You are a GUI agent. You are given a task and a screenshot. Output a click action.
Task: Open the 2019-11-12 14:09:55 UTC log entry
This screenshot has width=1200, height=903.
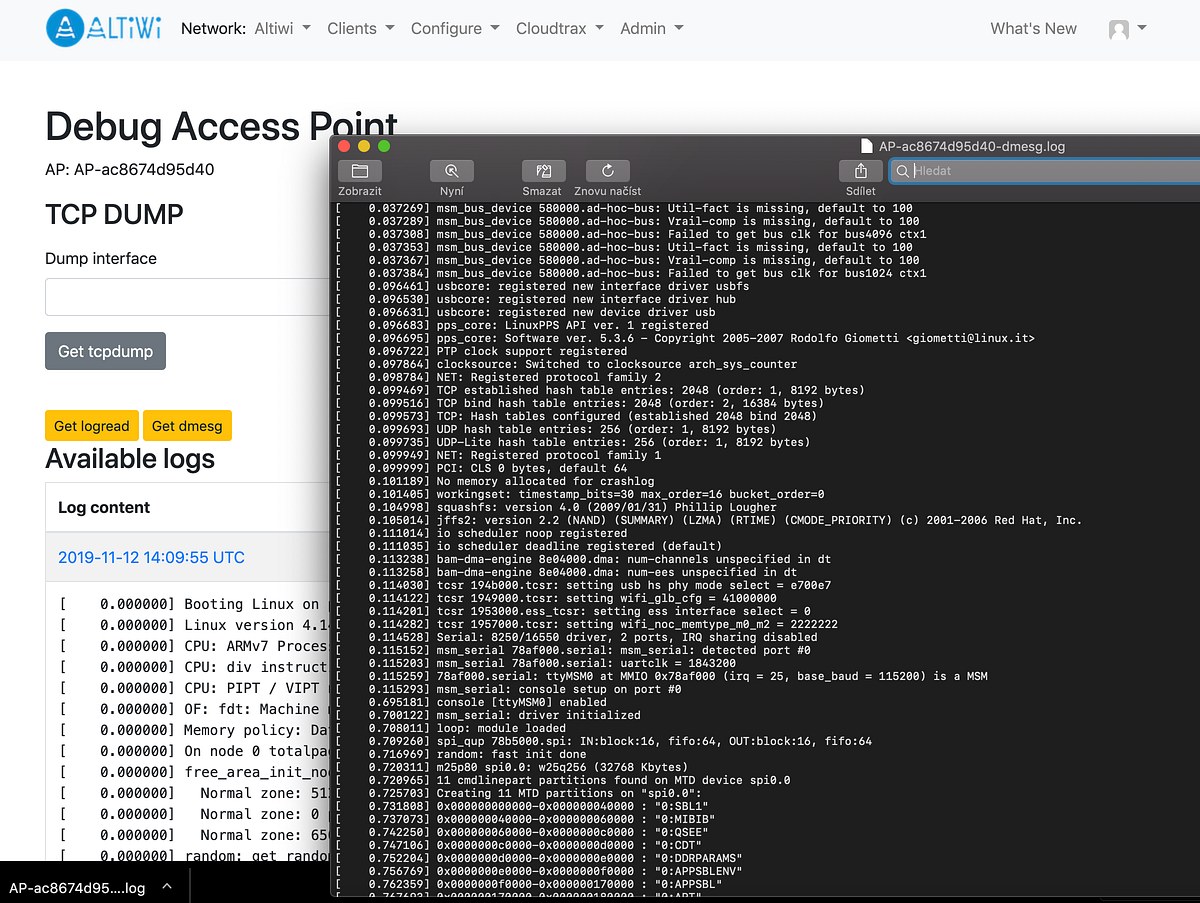point(151,557)
